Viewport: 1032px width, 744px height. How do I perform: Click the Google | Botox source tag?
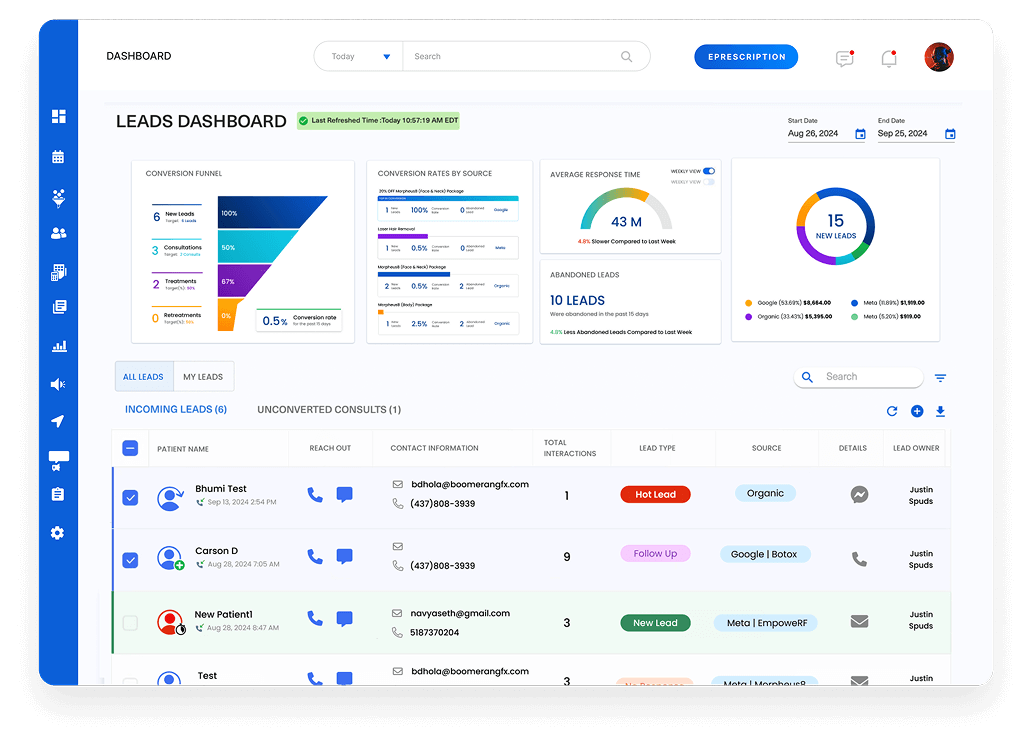765,554
